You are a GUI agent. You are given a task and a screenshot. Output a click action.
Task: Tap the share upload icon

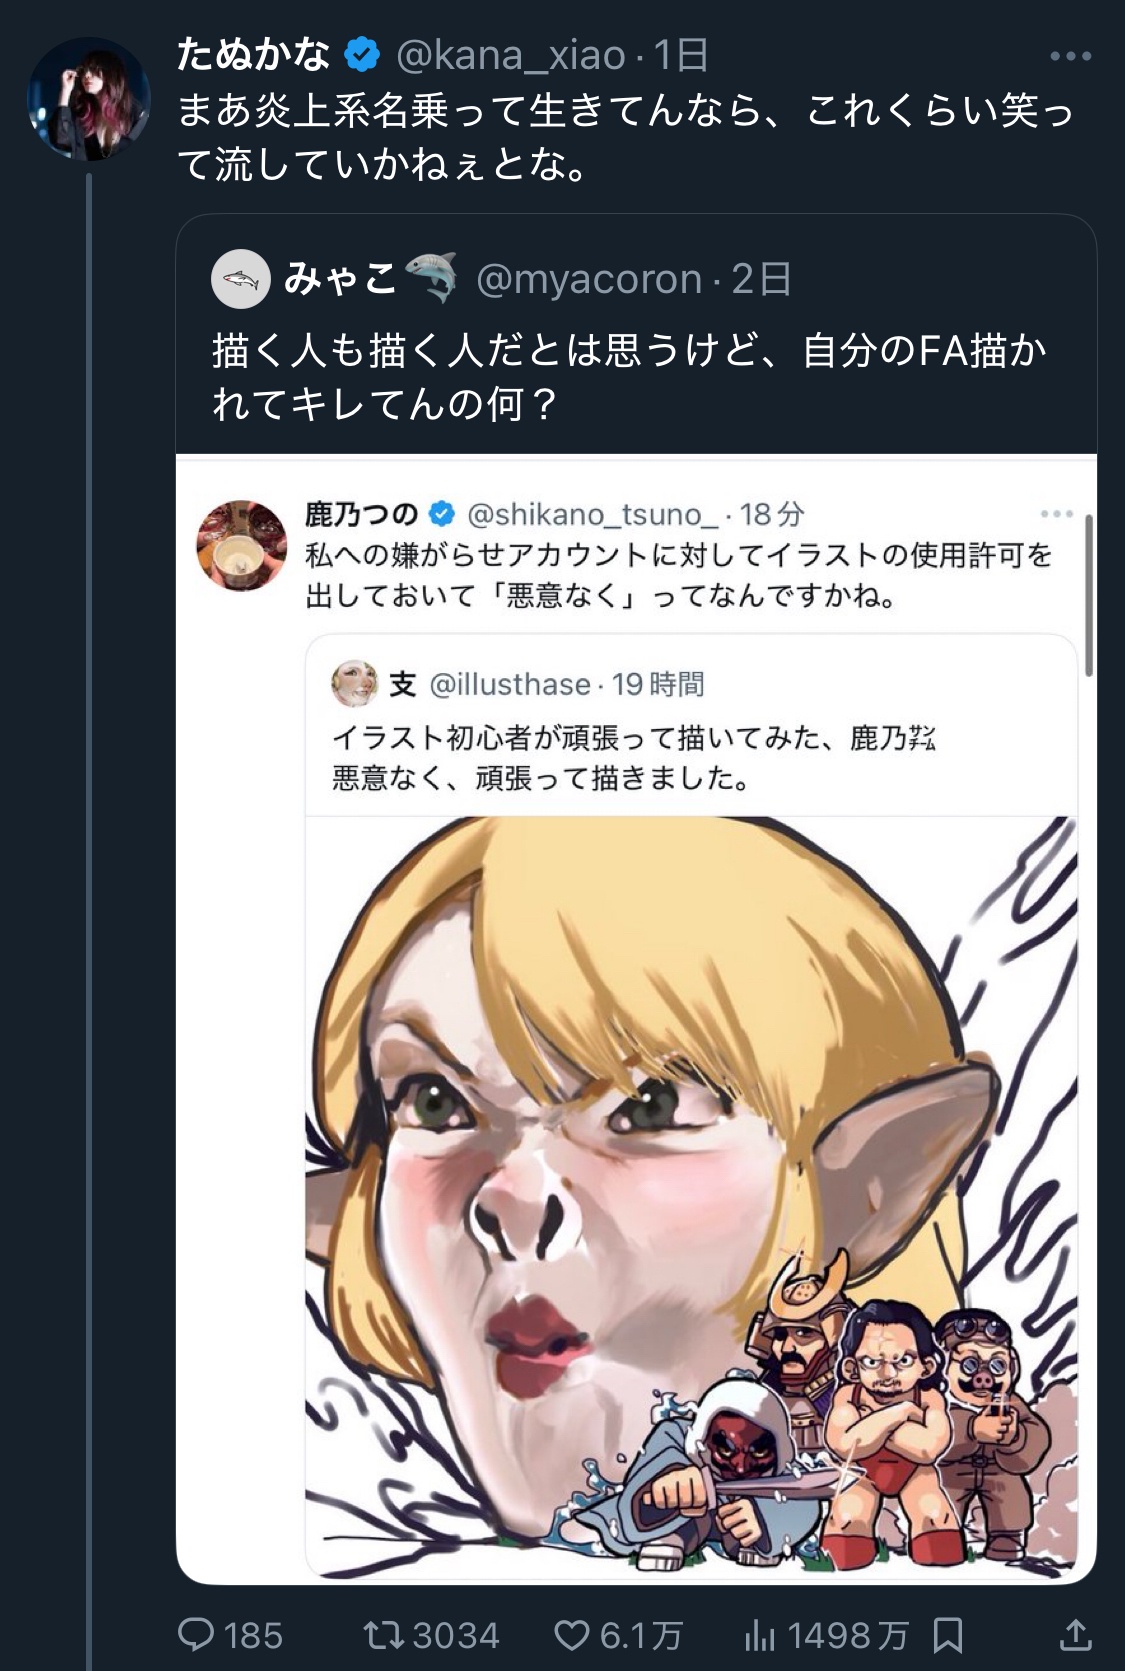(1074, 1635)
